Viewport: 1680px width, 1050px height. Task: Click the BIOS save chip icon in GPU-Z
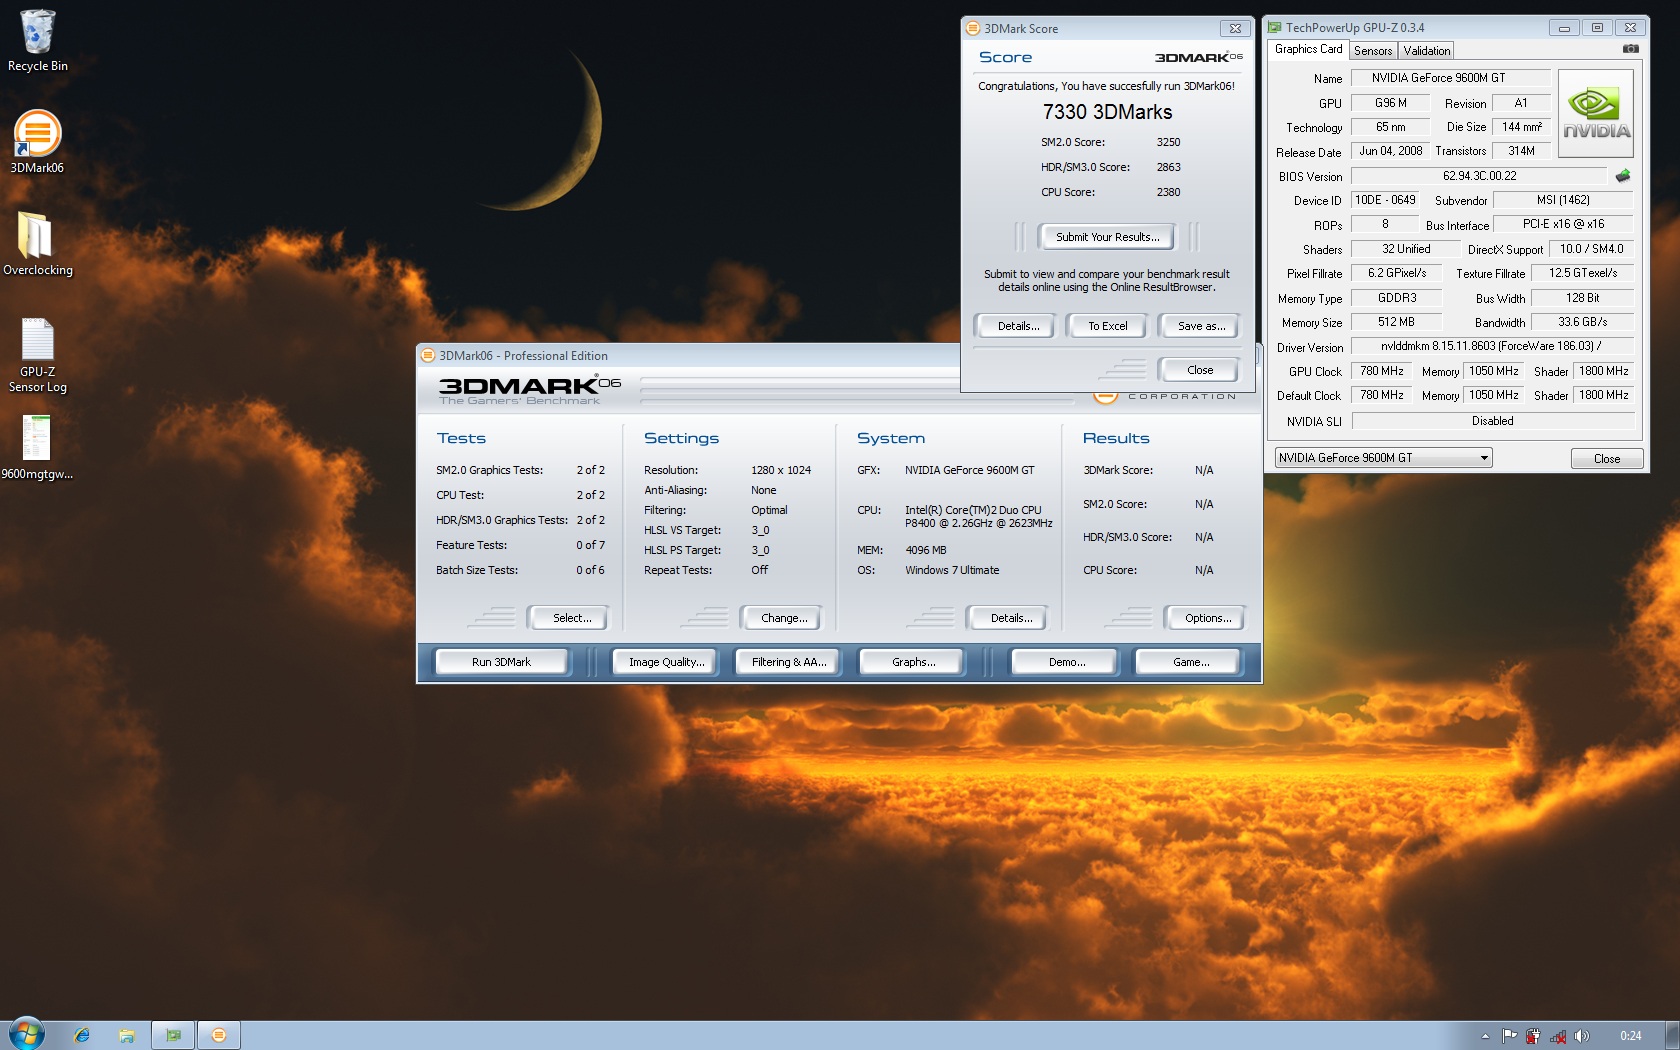pos(1622,176)
